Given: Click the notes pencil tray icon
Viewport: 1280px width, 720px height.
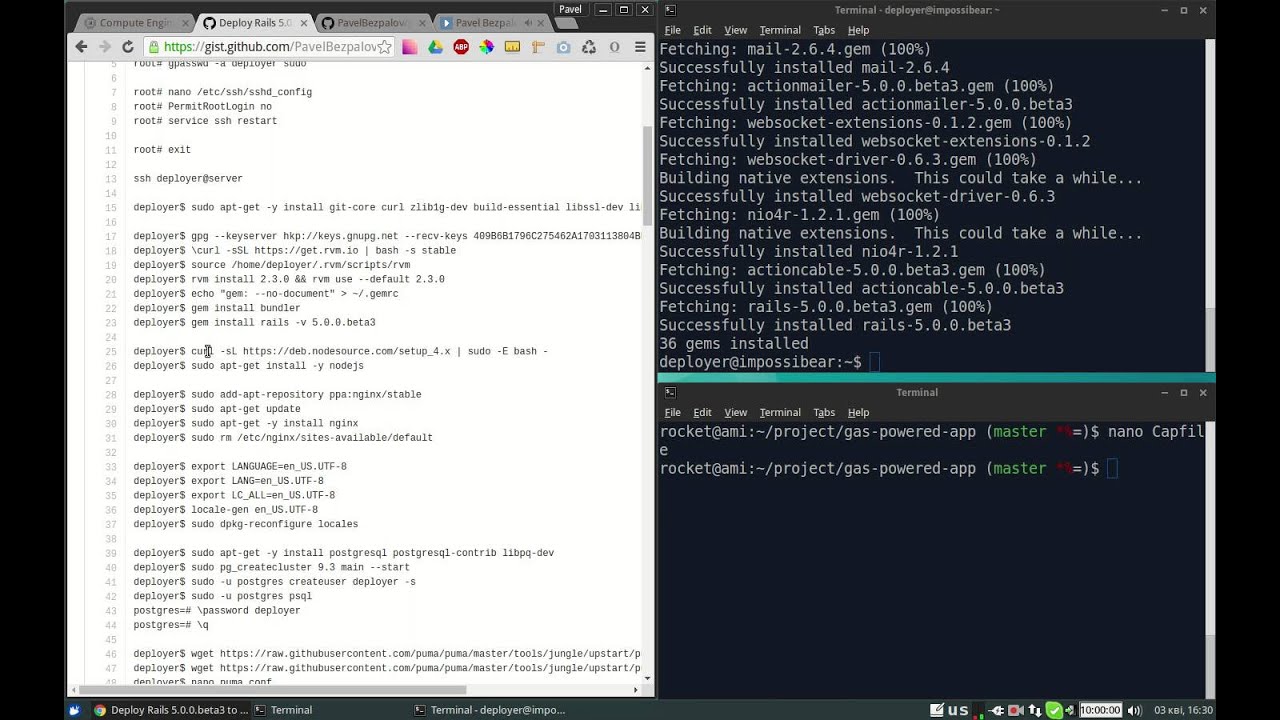Looking at the screenshot, I should pyautogui.click(x=937, y=710).
